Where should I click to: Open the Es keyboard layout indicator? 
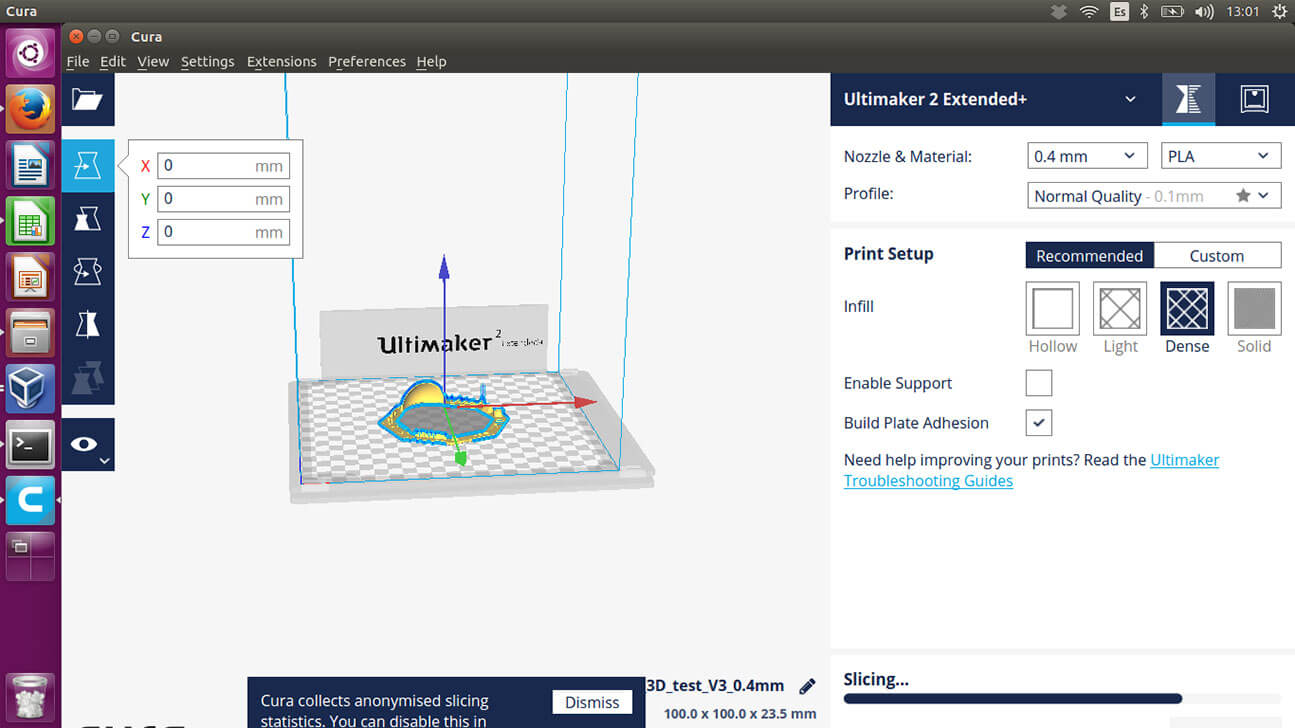(x=1119, y=12)
